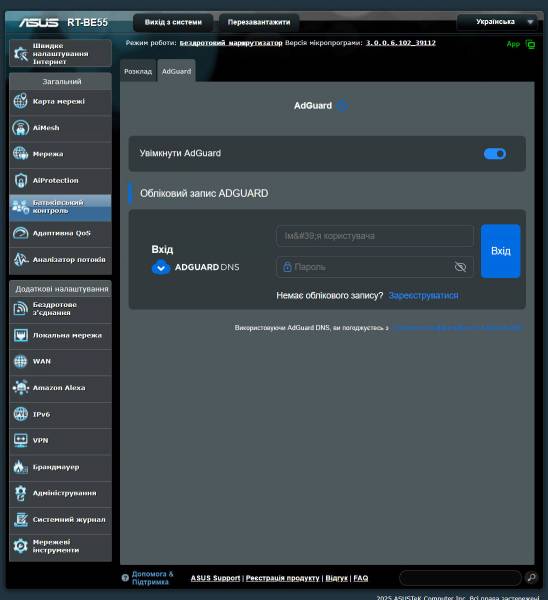Open the FAQ link
Screen dimensions: 548x600
360,578
